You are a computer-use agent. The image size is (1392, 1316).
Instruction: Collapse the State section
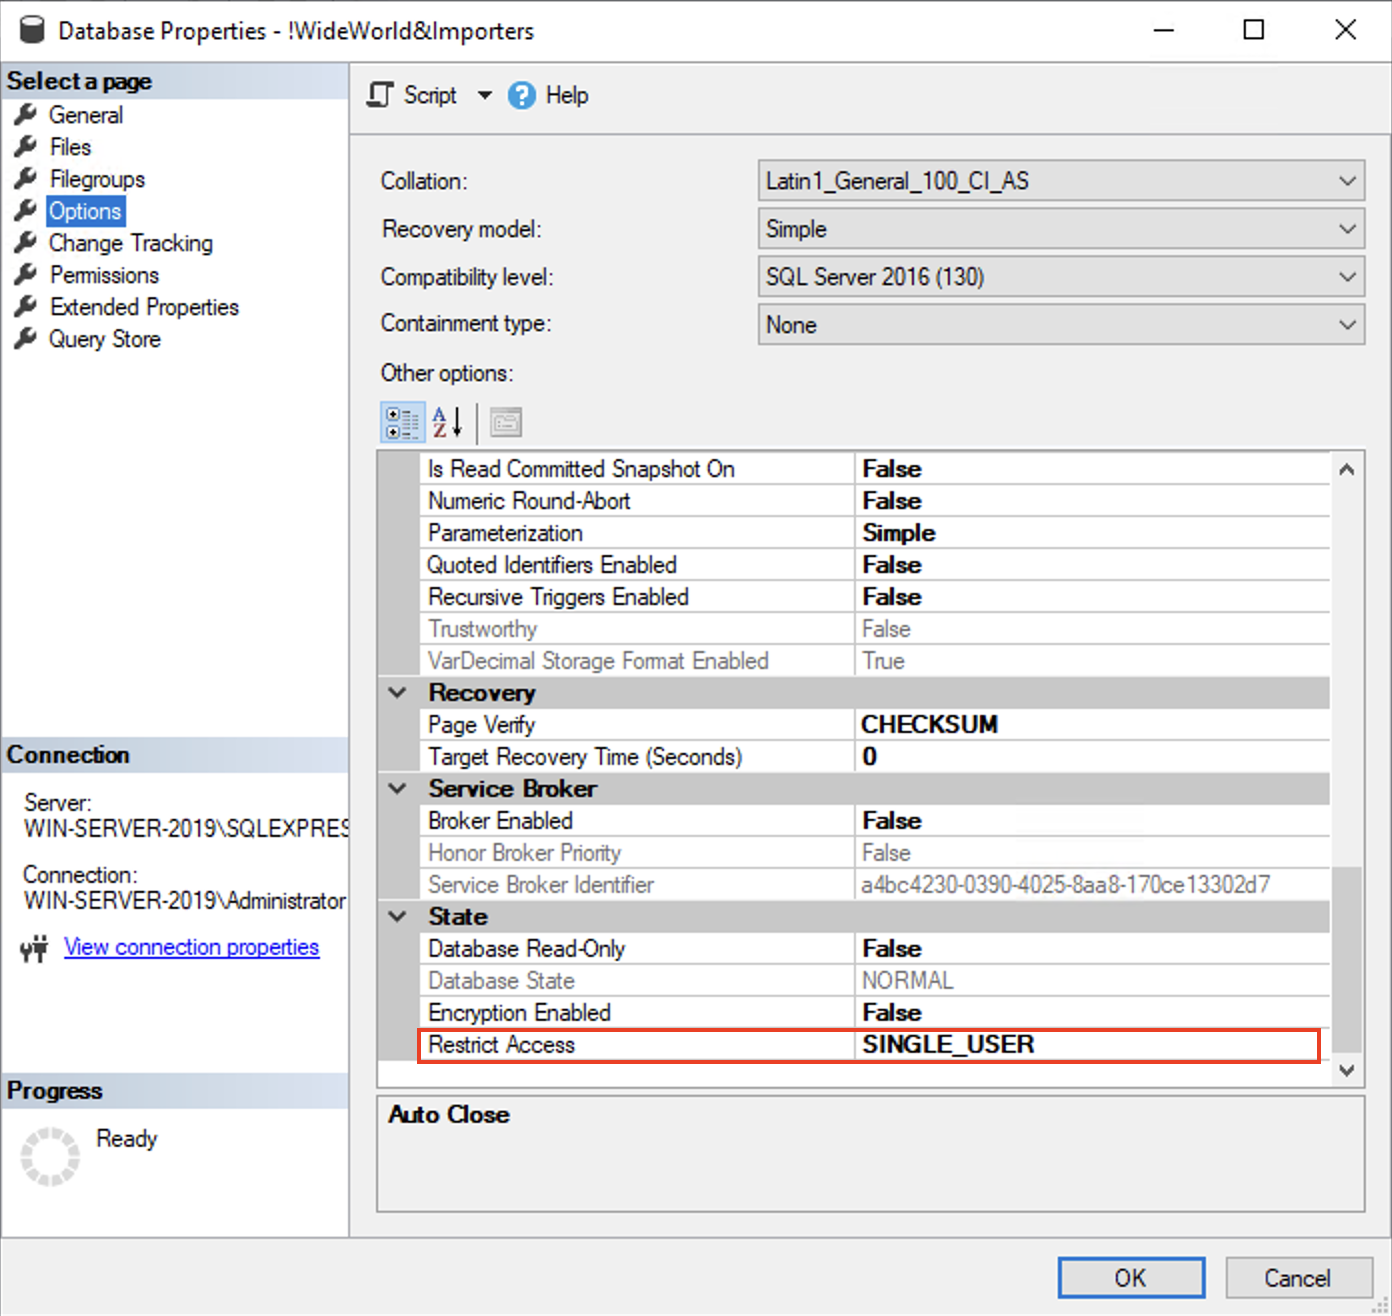[x=398, y=917]
